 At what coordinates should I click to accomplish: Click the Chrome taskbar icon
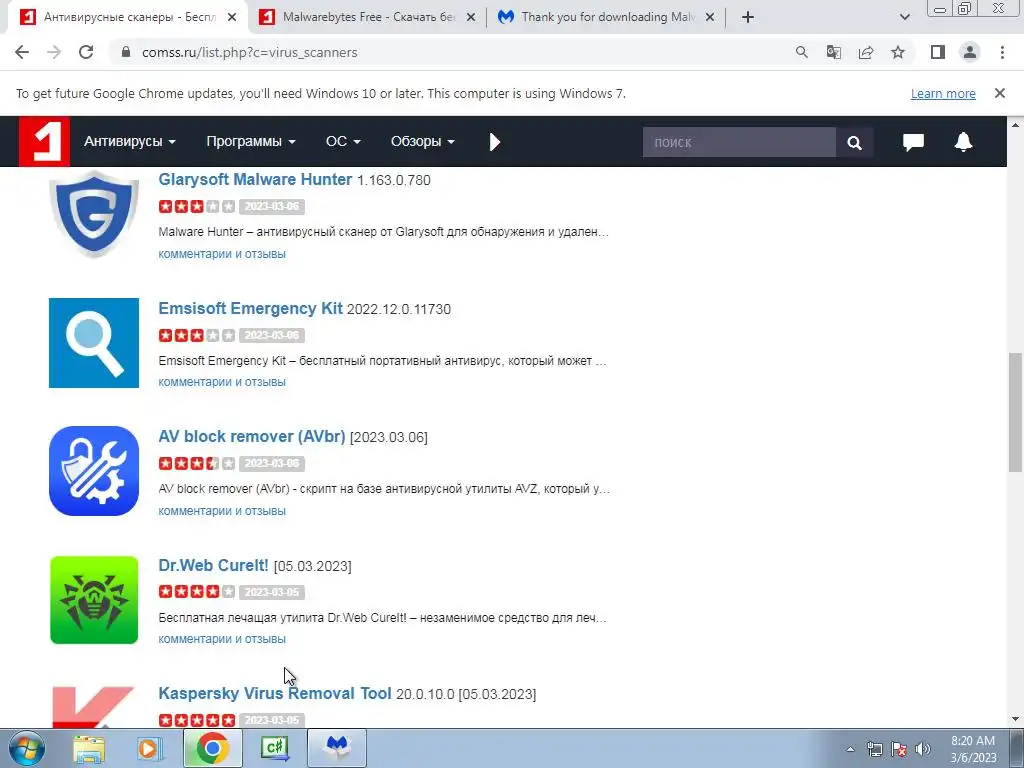212,748
